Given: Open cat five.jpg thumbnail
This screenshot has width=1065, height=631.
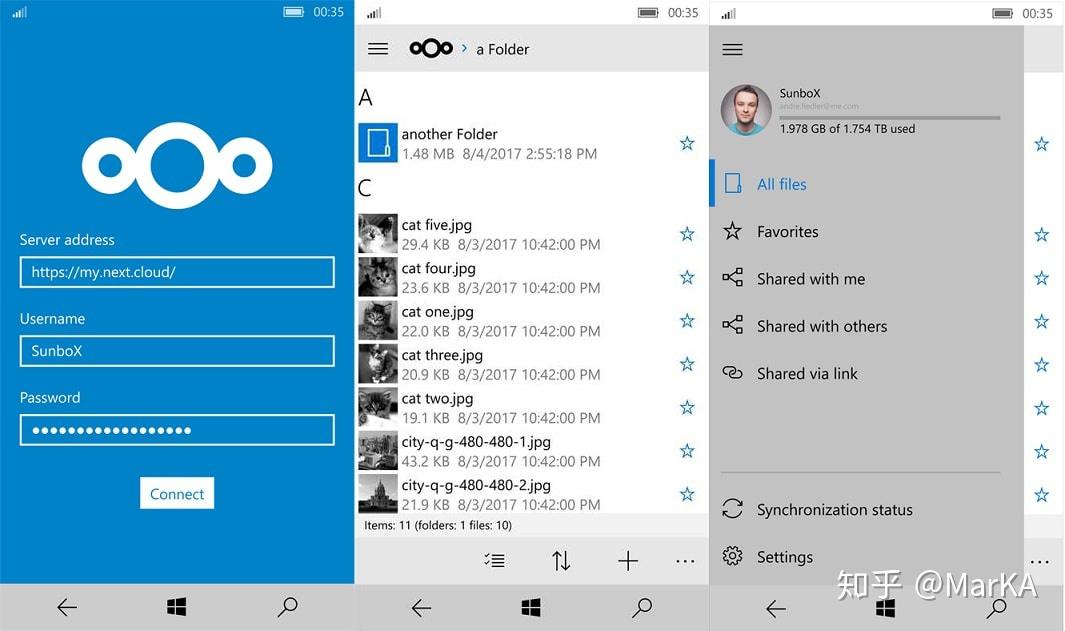Looking at the screenshot, I should (378, 234).
